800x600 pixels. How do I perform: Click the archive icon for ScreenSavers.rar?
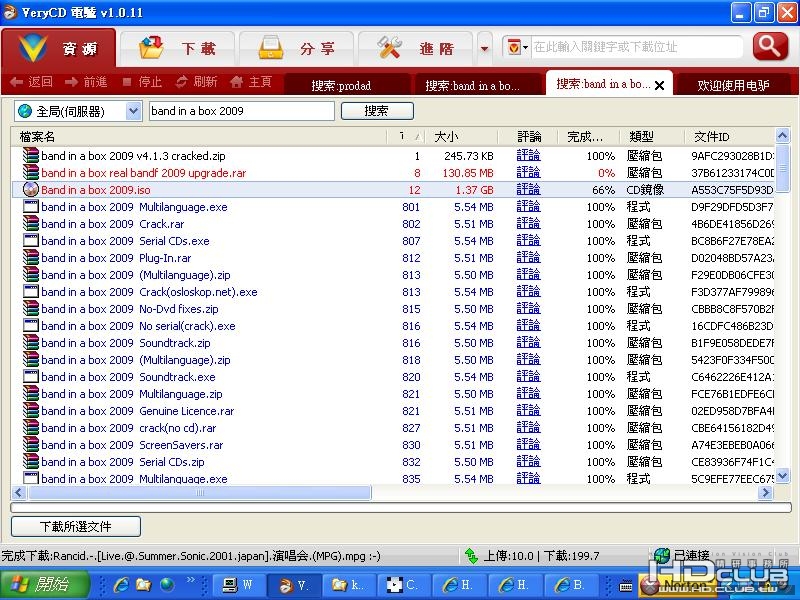coord(31,444)
